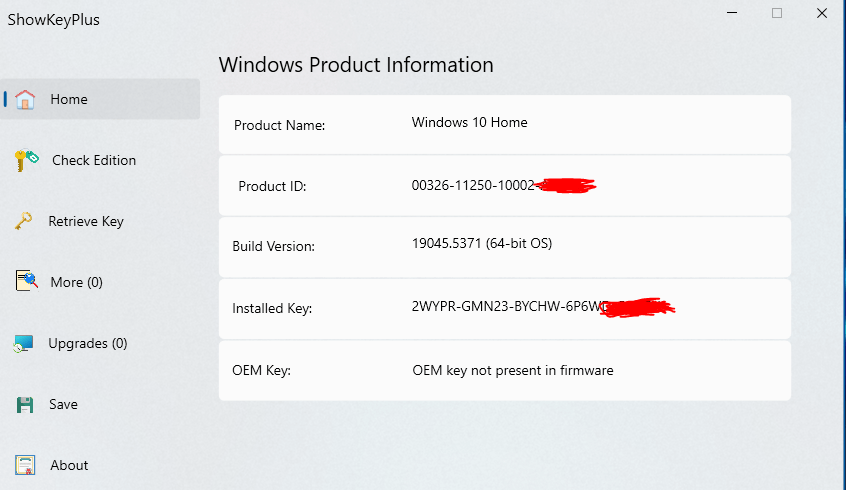Click the Build Version label
This screenshot has width=846, height=490.
[274, 247]
